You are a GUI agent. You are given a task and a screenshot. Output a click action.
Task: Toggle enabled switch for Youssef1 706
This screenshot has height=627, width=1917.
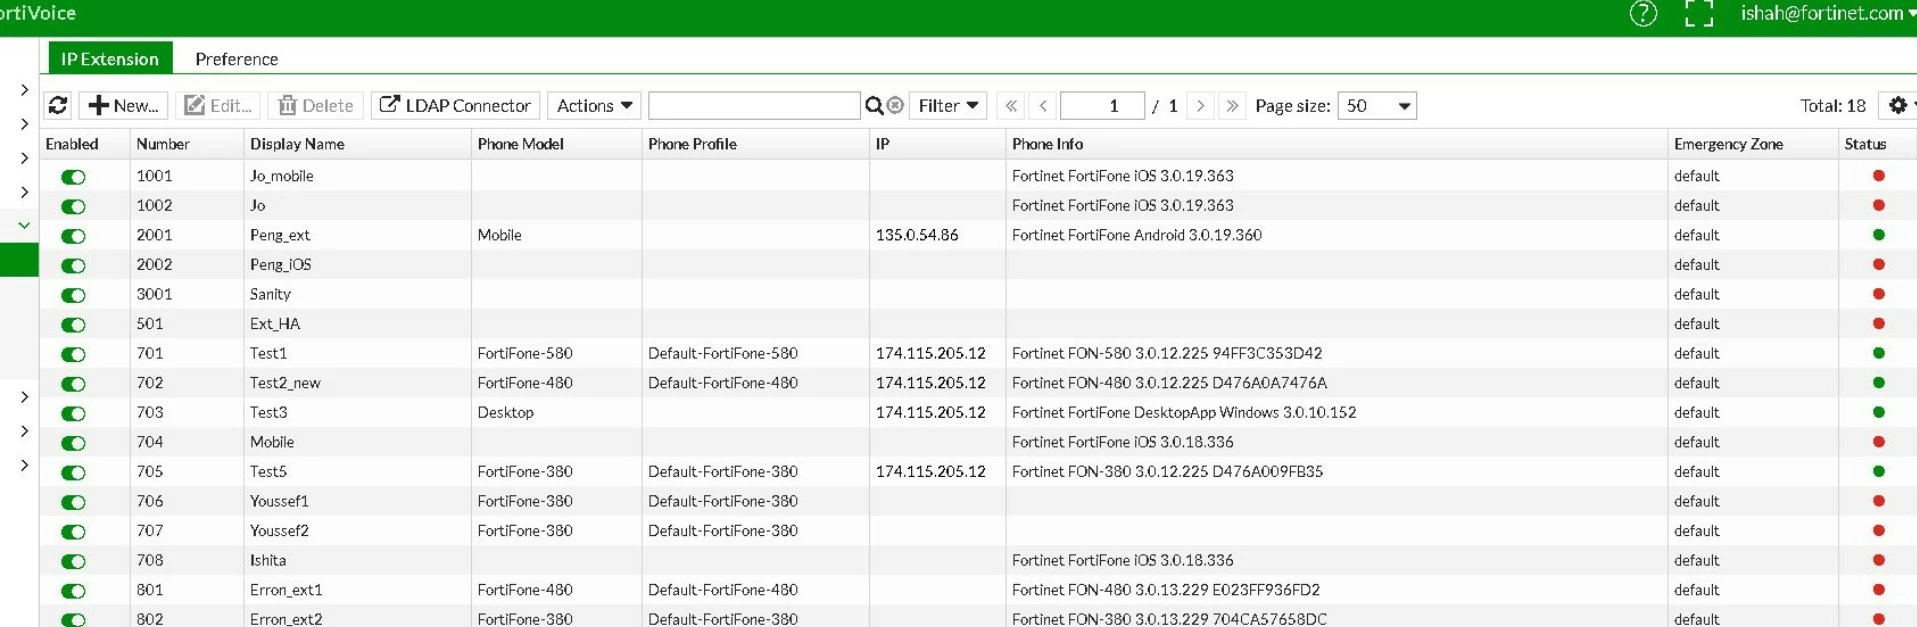[73, 502]
